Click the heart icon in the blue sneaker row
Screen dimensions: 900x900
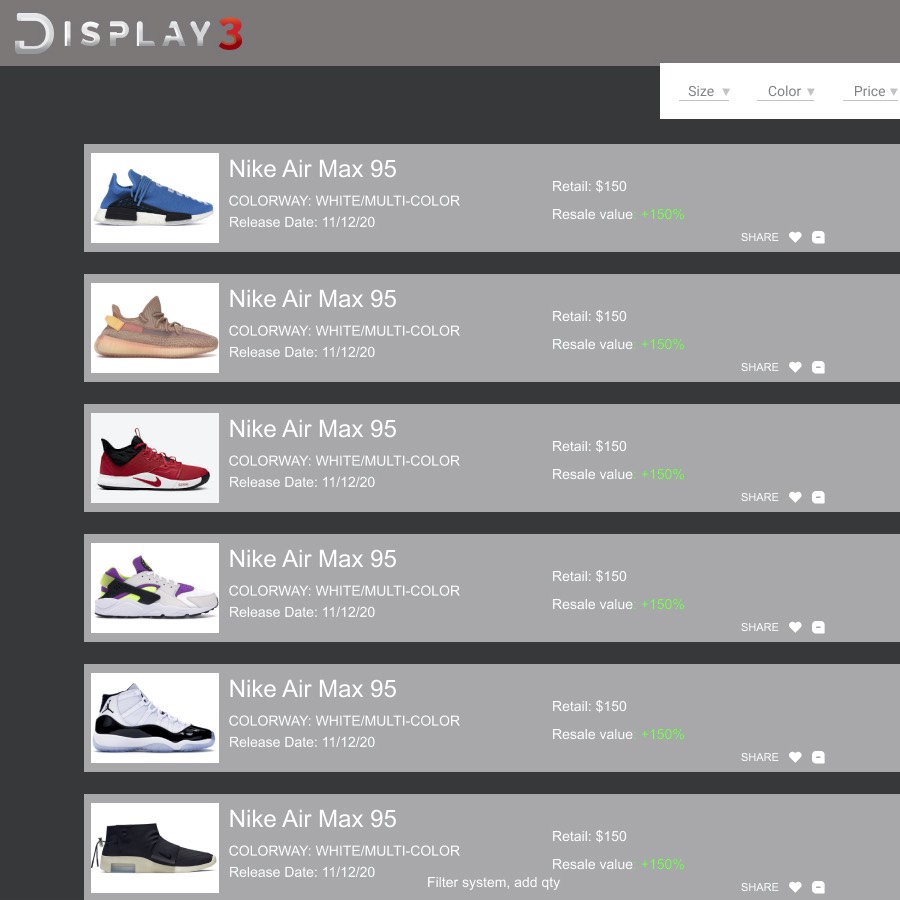795,237
